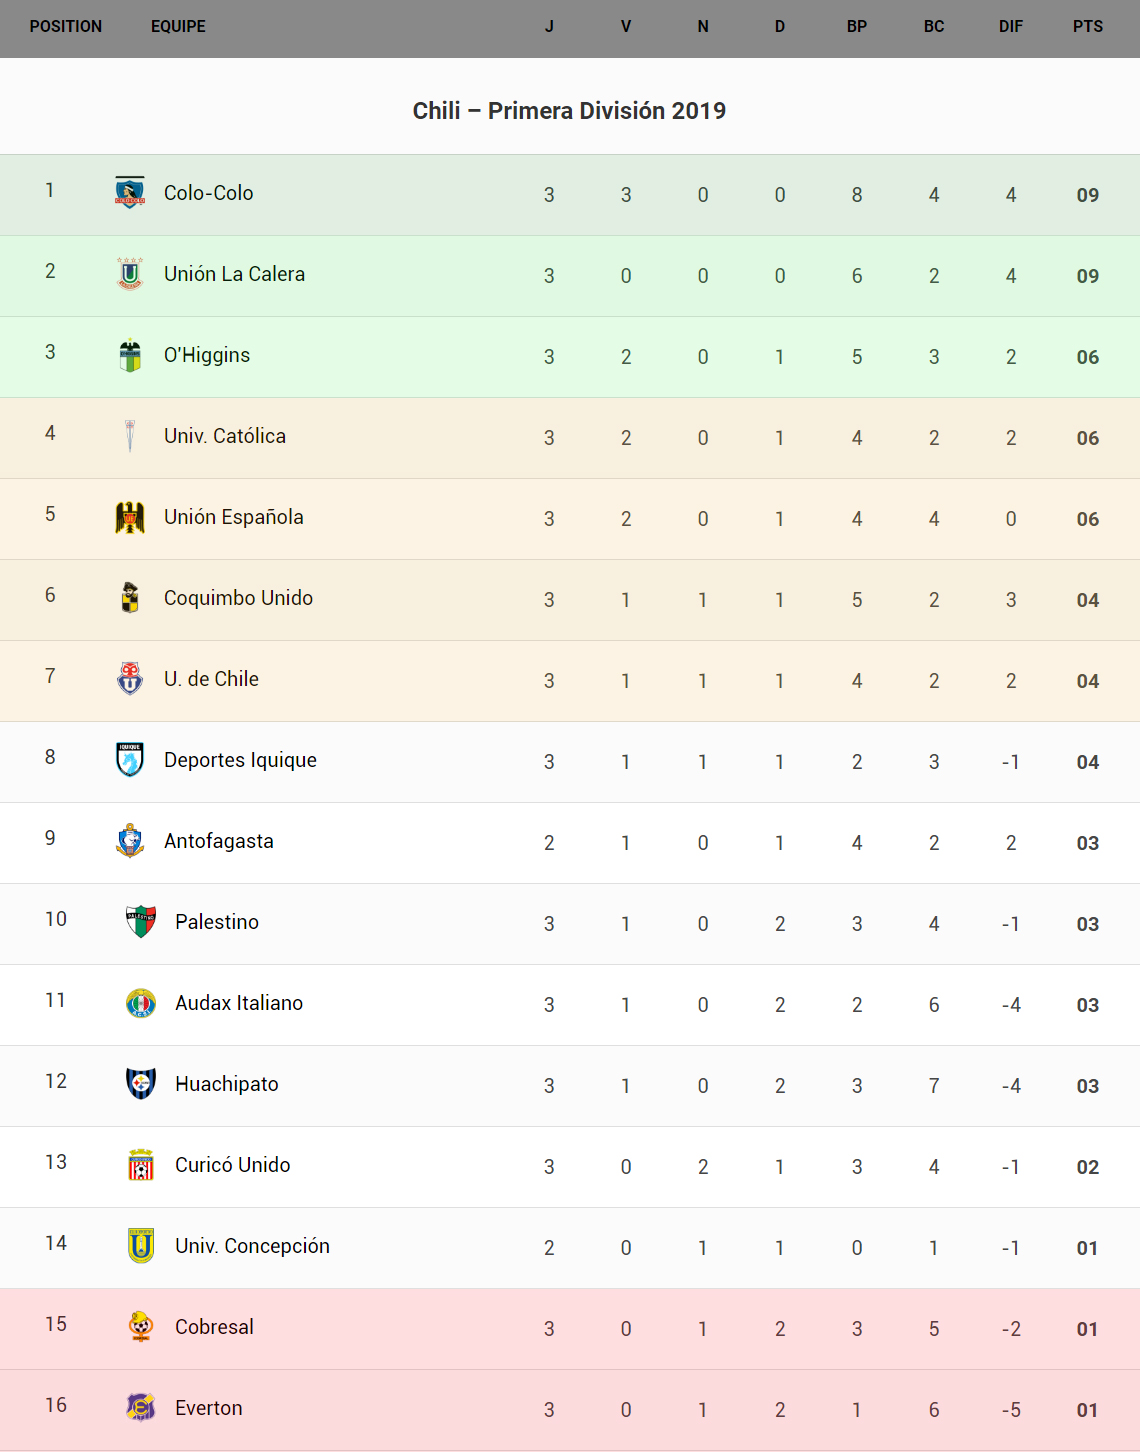Viewport: 1140px width, 1452px height.
Task: Click the Colo-Colo club crest
Action: [130, 192]
